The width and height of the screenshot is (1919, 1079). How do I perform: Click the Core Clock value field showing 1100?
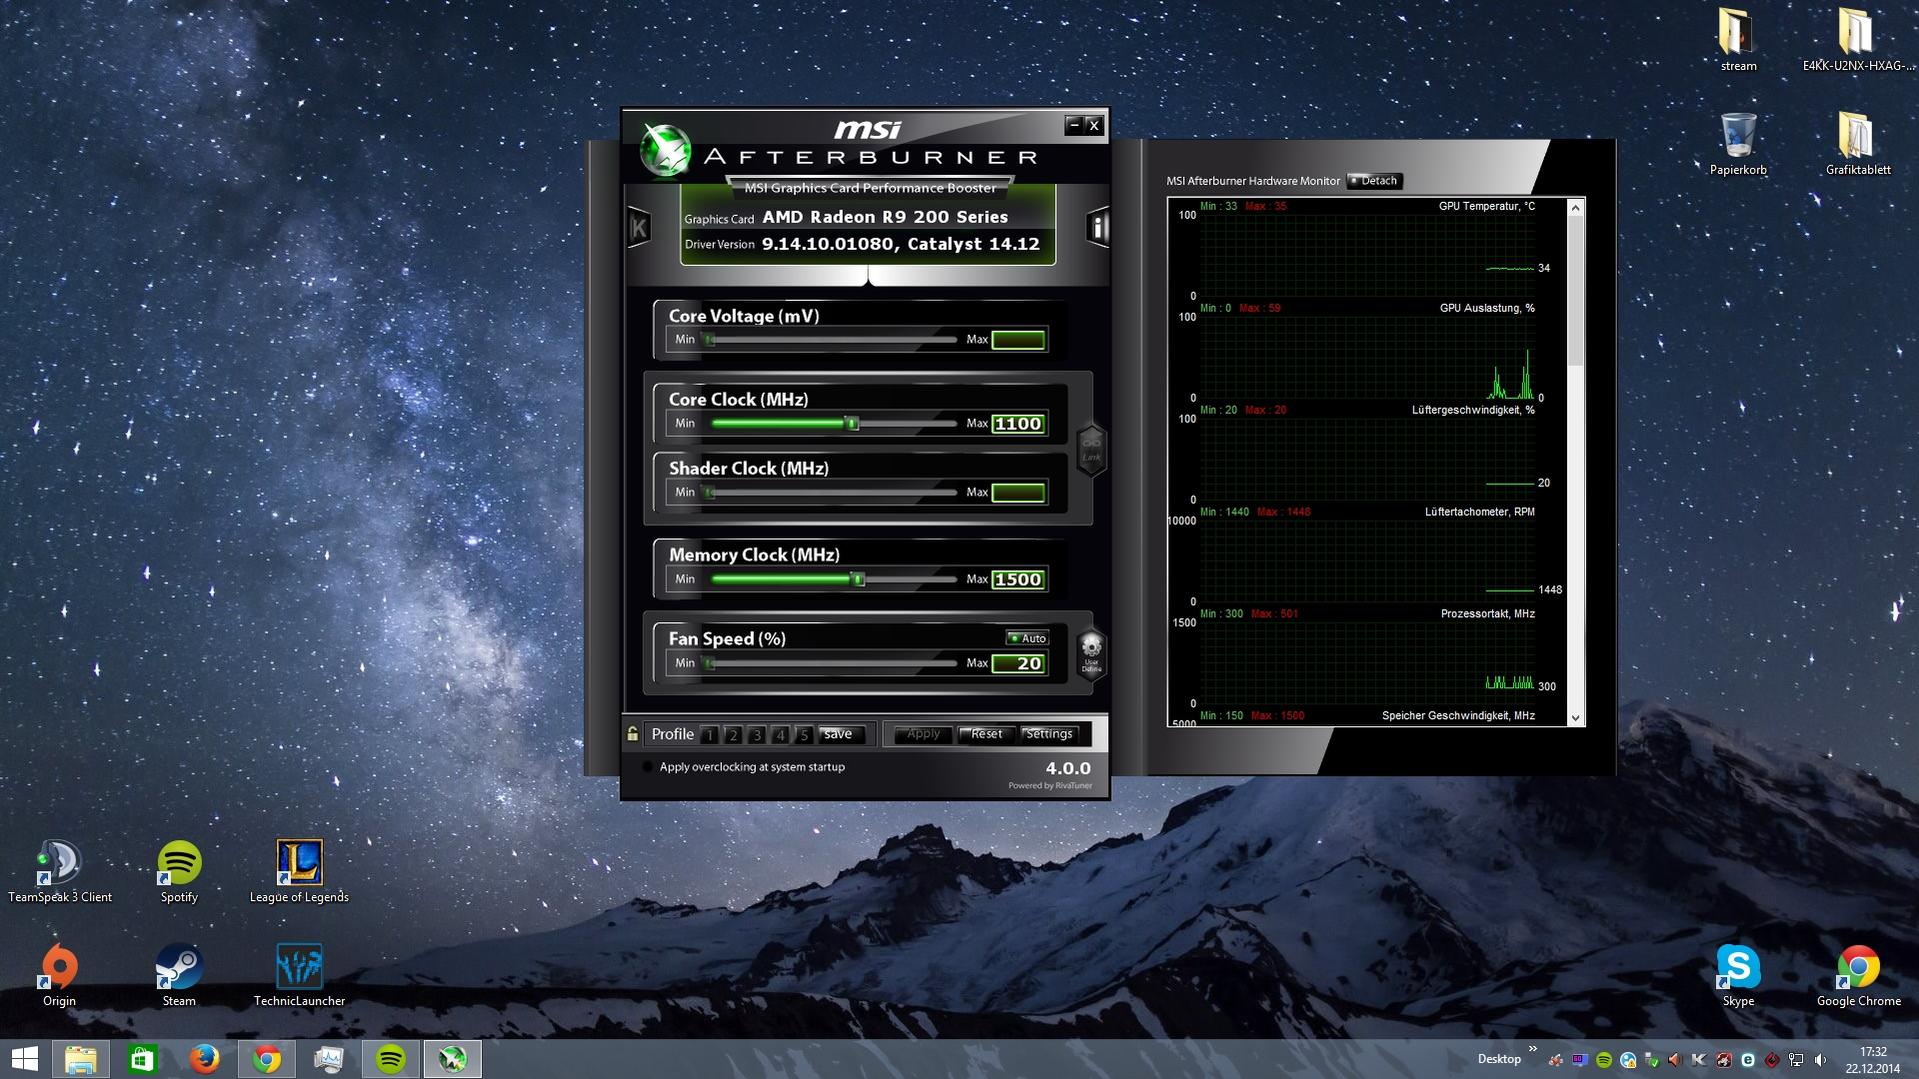coord(1018,424)
